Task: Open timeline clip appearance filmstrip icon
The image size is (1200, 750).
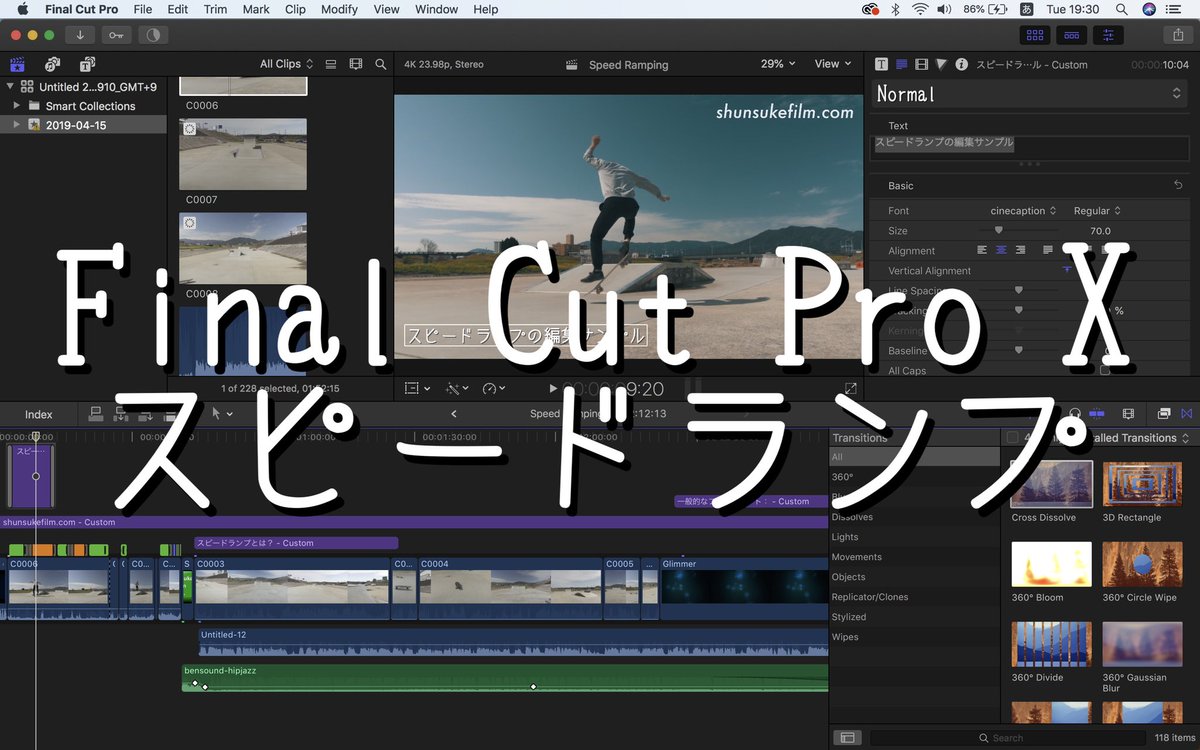Action: coord(1128,413)
